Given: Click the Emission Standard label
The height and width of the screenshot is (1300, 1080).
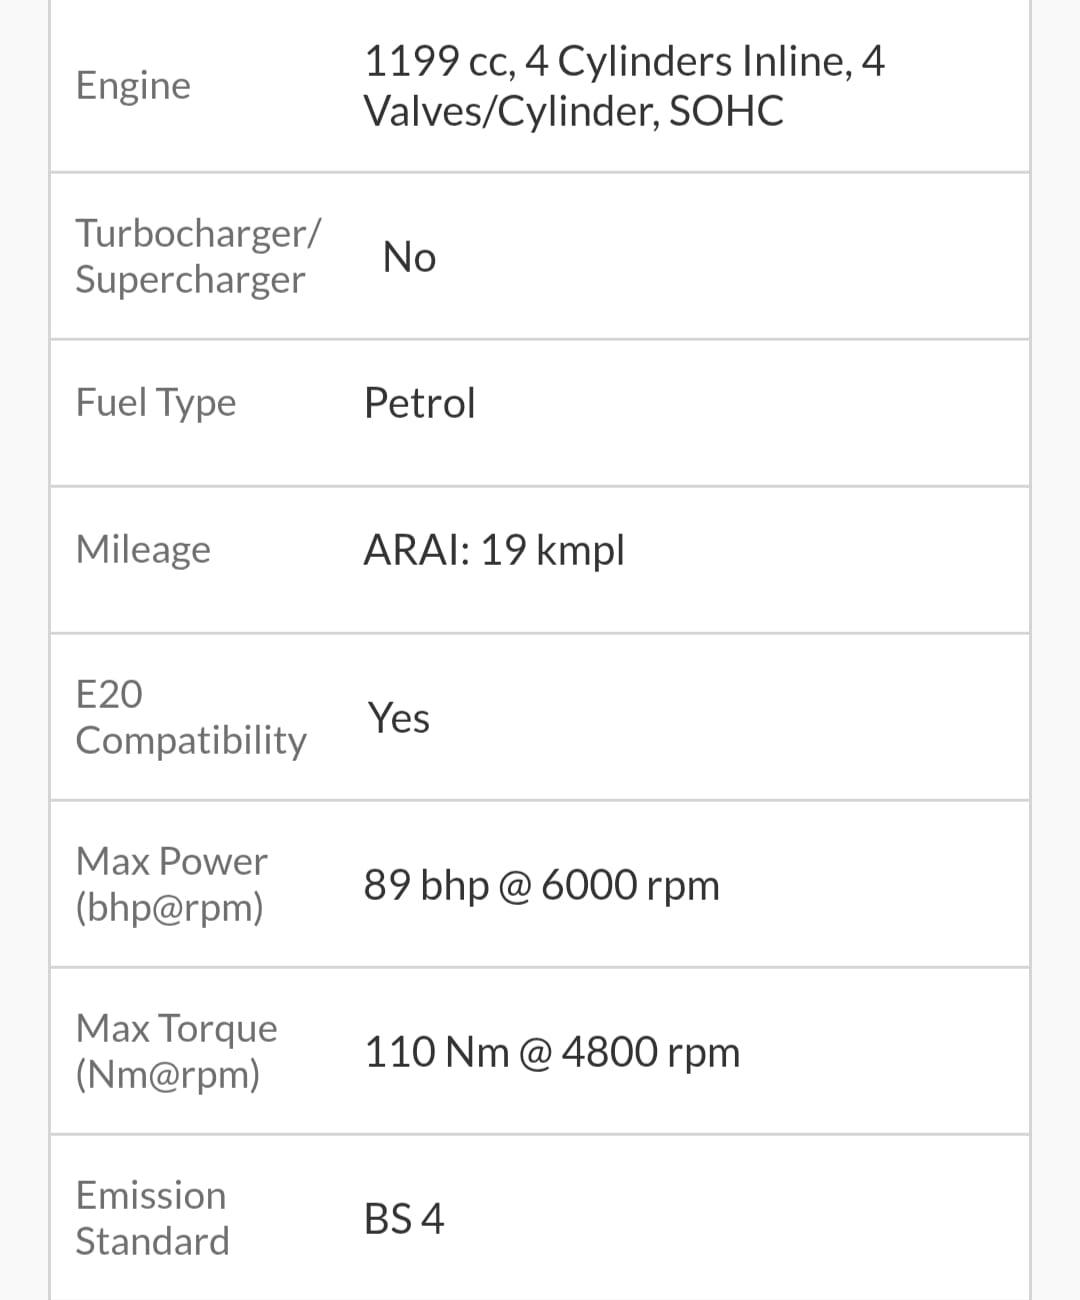Looking at the screenshot, I should point(152,1218).
